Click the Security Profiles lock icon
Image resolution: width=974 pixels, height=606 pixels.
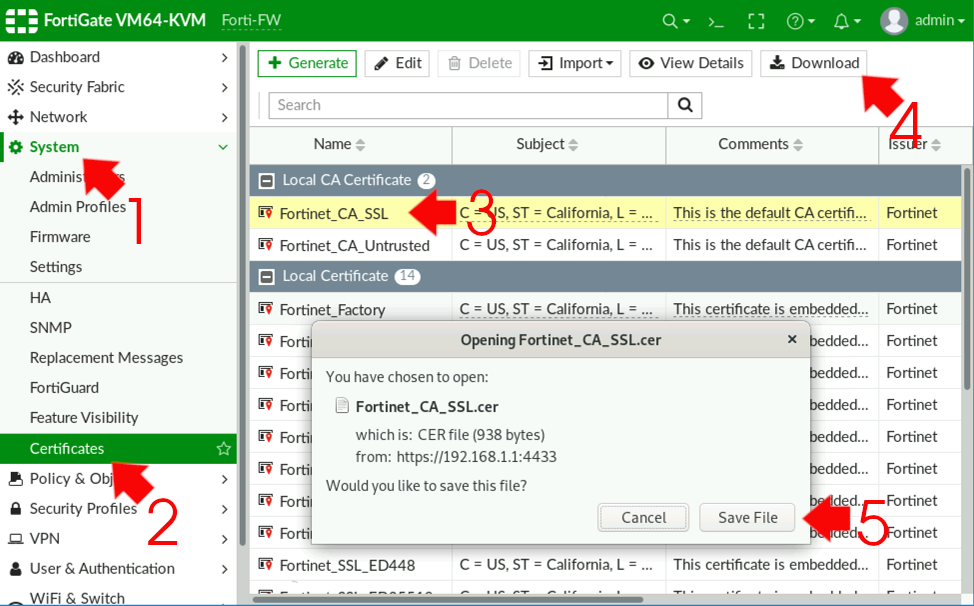pyautogui.click(x=16, y=509)
